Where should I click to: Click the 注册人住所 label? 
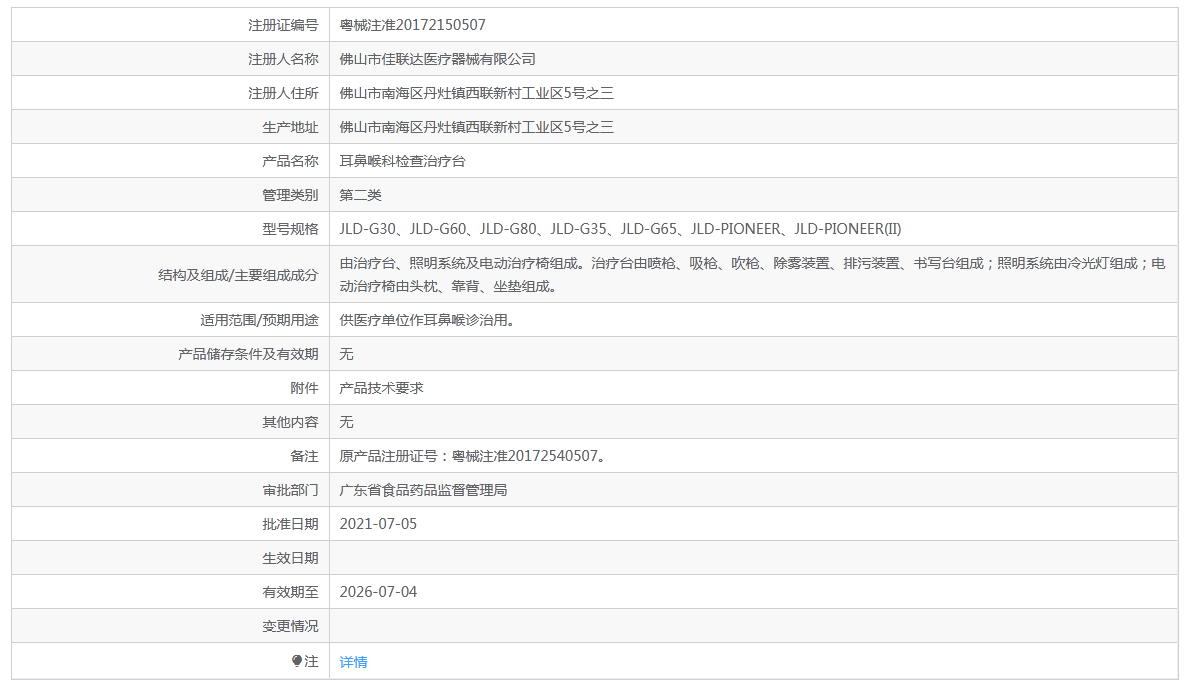tap(283, 93)
